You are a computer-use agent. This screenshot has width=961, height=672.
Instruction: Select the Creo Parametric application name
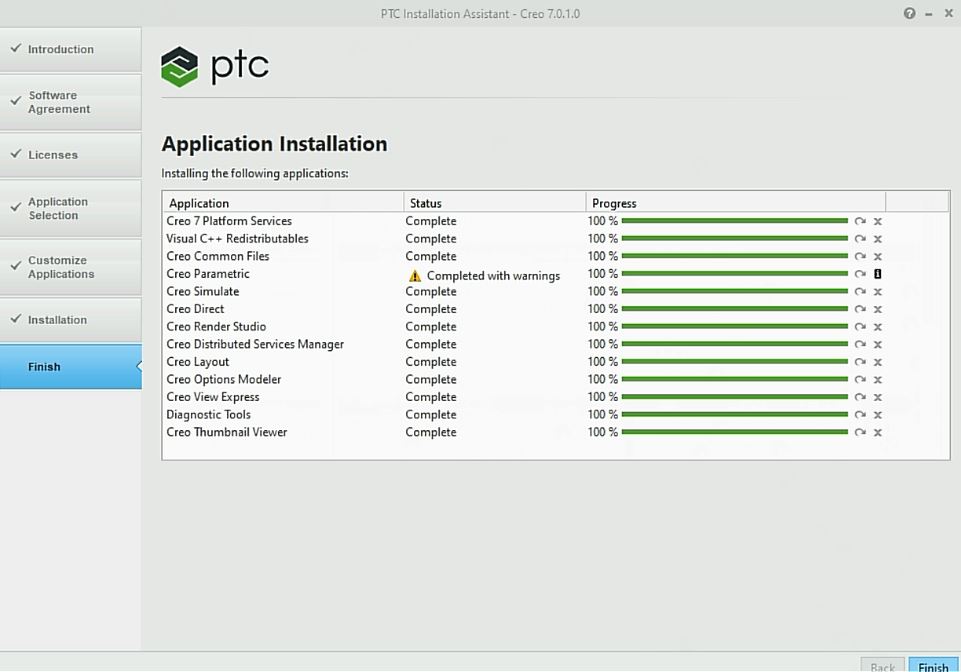coord(208,274)
